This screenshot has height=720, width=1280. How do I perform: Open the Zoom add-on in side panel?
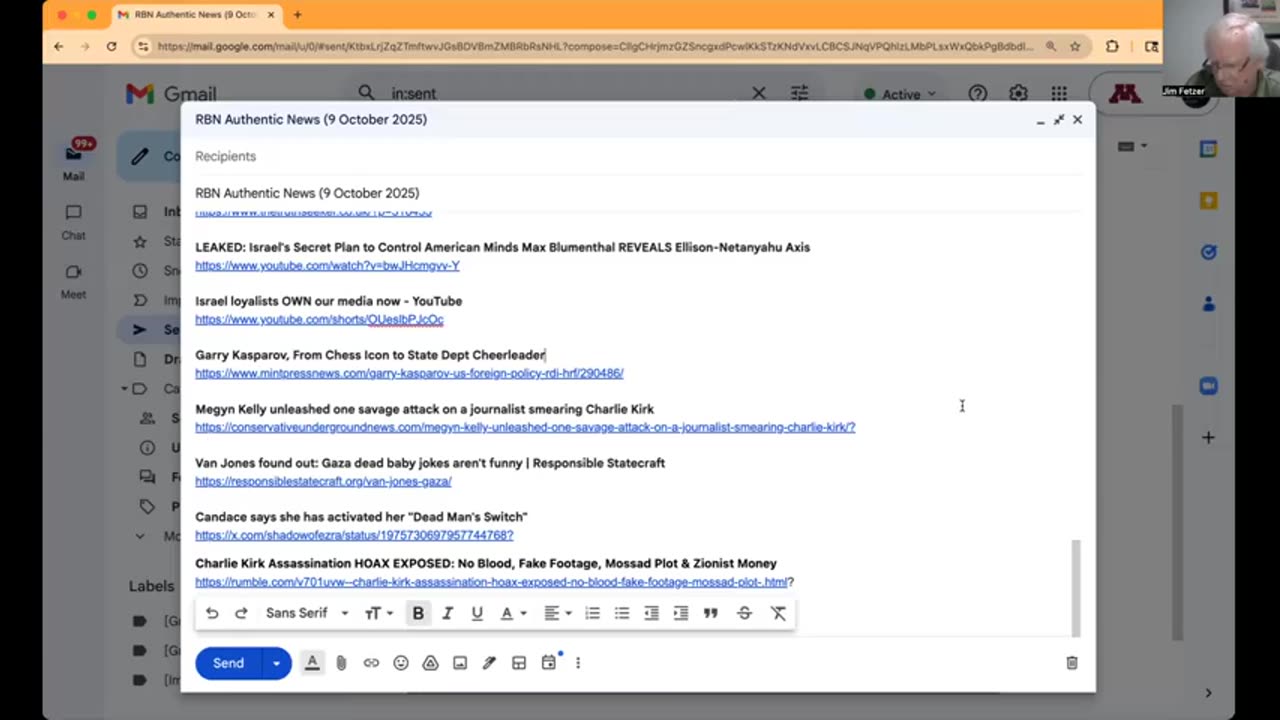coord(1208,386)
